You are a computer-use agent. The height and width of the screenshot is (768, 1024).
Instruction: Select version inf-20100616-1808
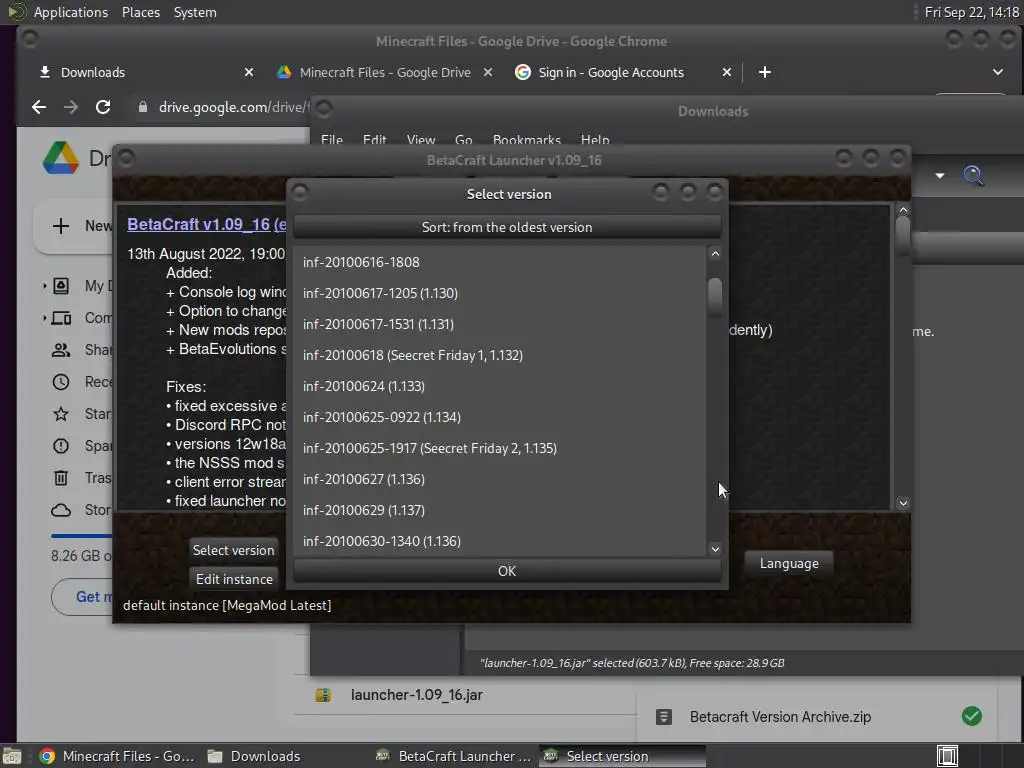(500, 262)
